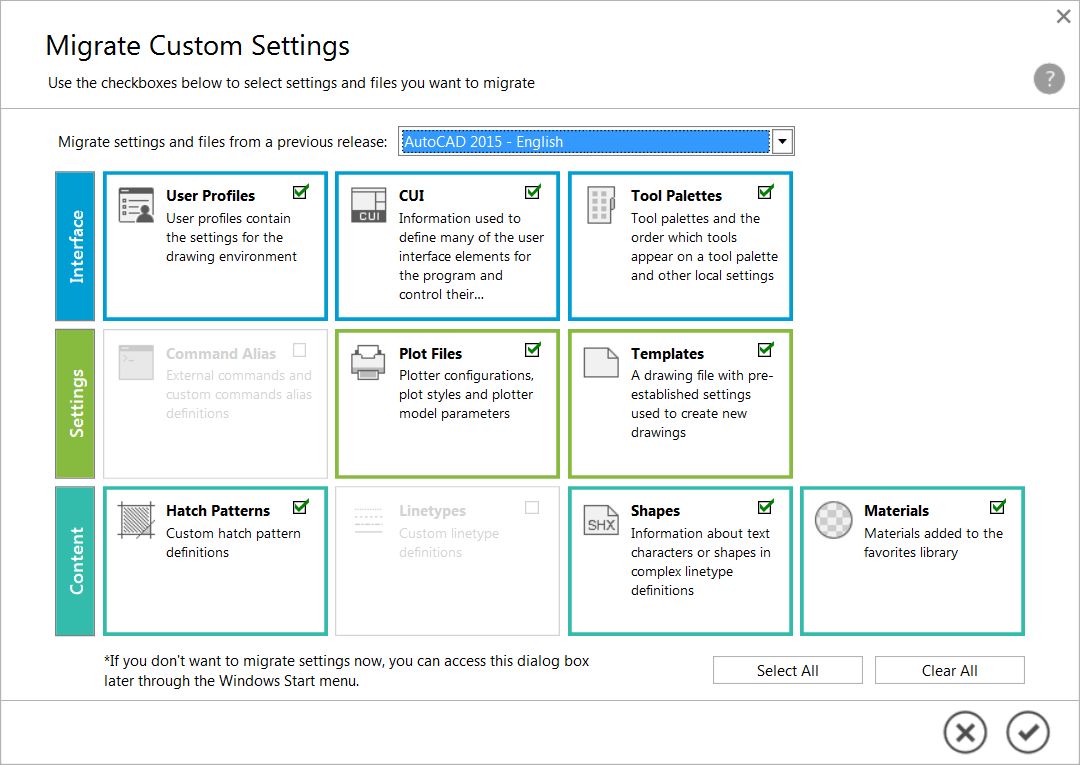The height and width of the screenshot is (765, 1080).
Task: Uncheck the User Profiles checkbox
Action: 300,192
